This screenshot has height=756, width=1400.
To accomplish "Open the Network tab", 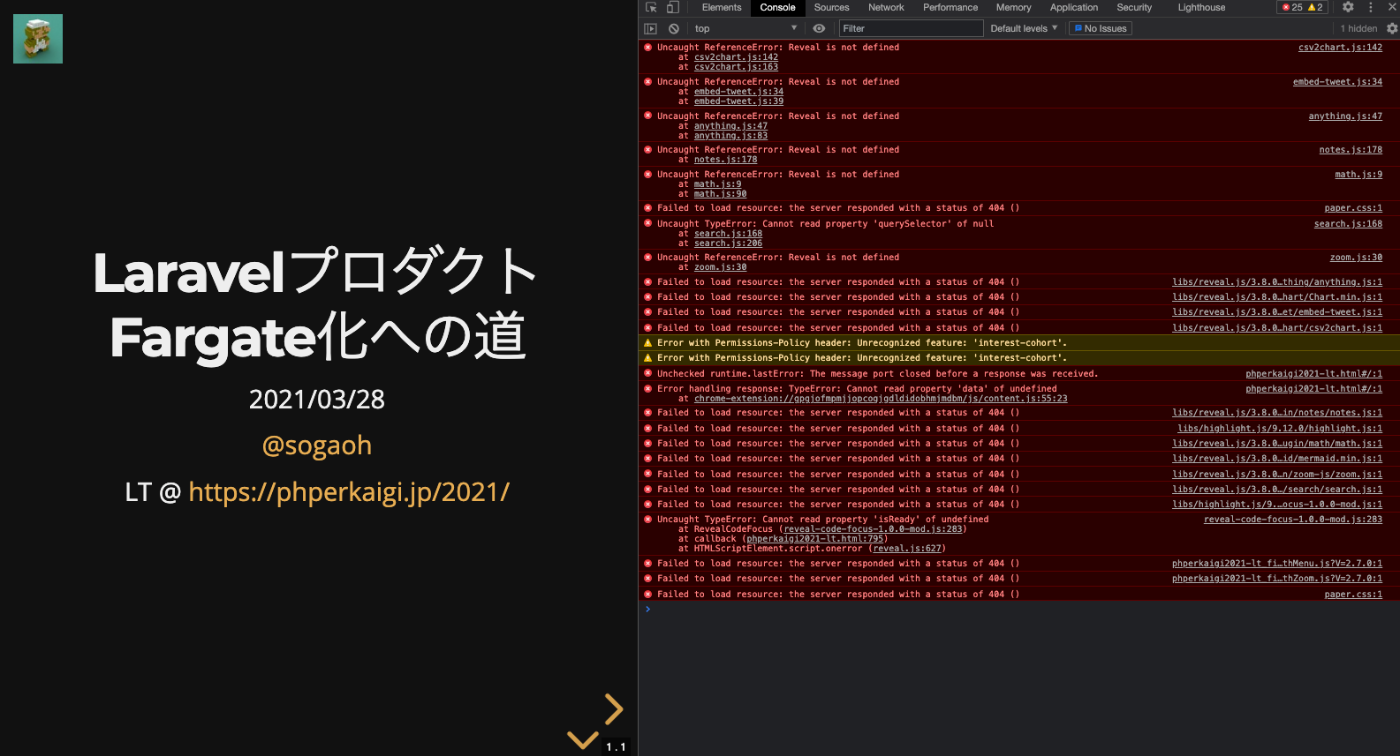I will click(x=886, y=8).
